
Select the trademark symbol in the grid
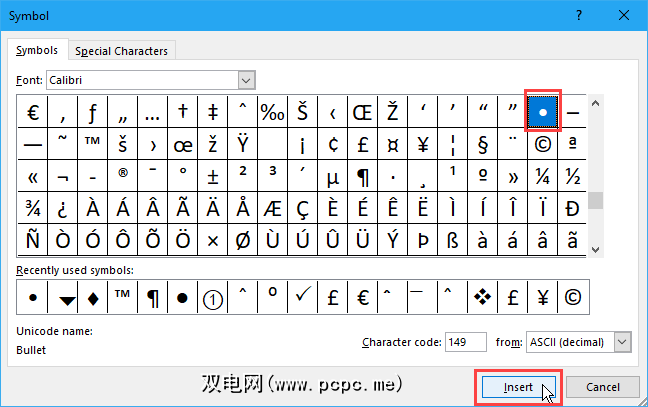point(93,144)
